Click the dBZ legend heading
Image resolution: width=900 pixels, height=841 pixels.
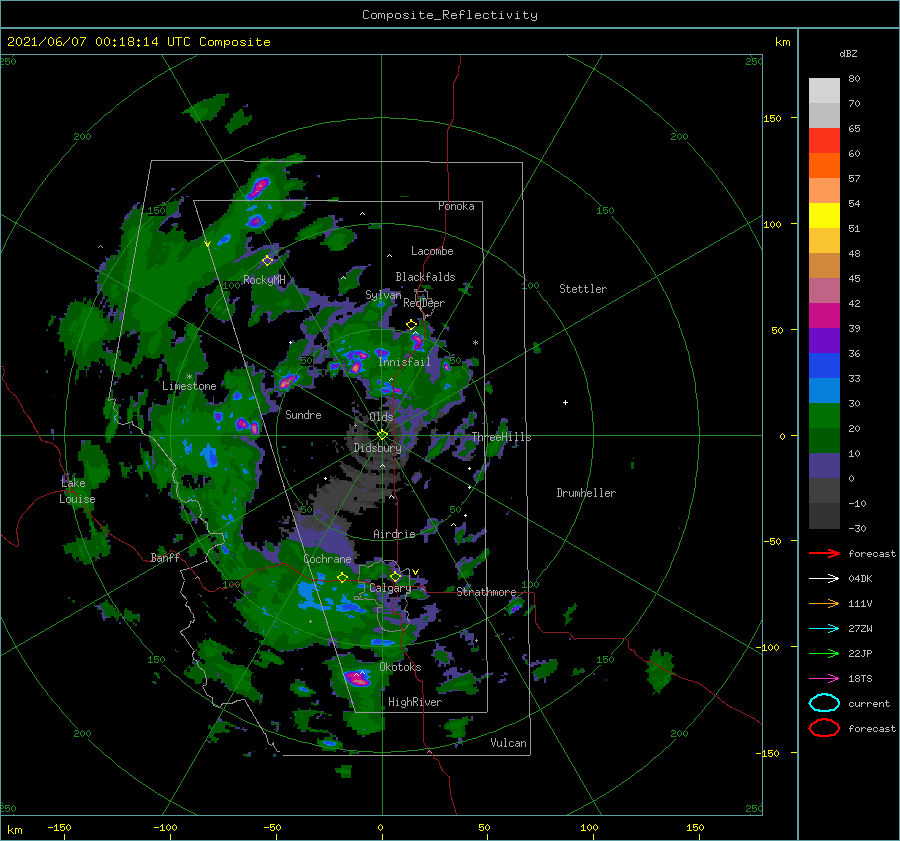(x=848, y=53)
